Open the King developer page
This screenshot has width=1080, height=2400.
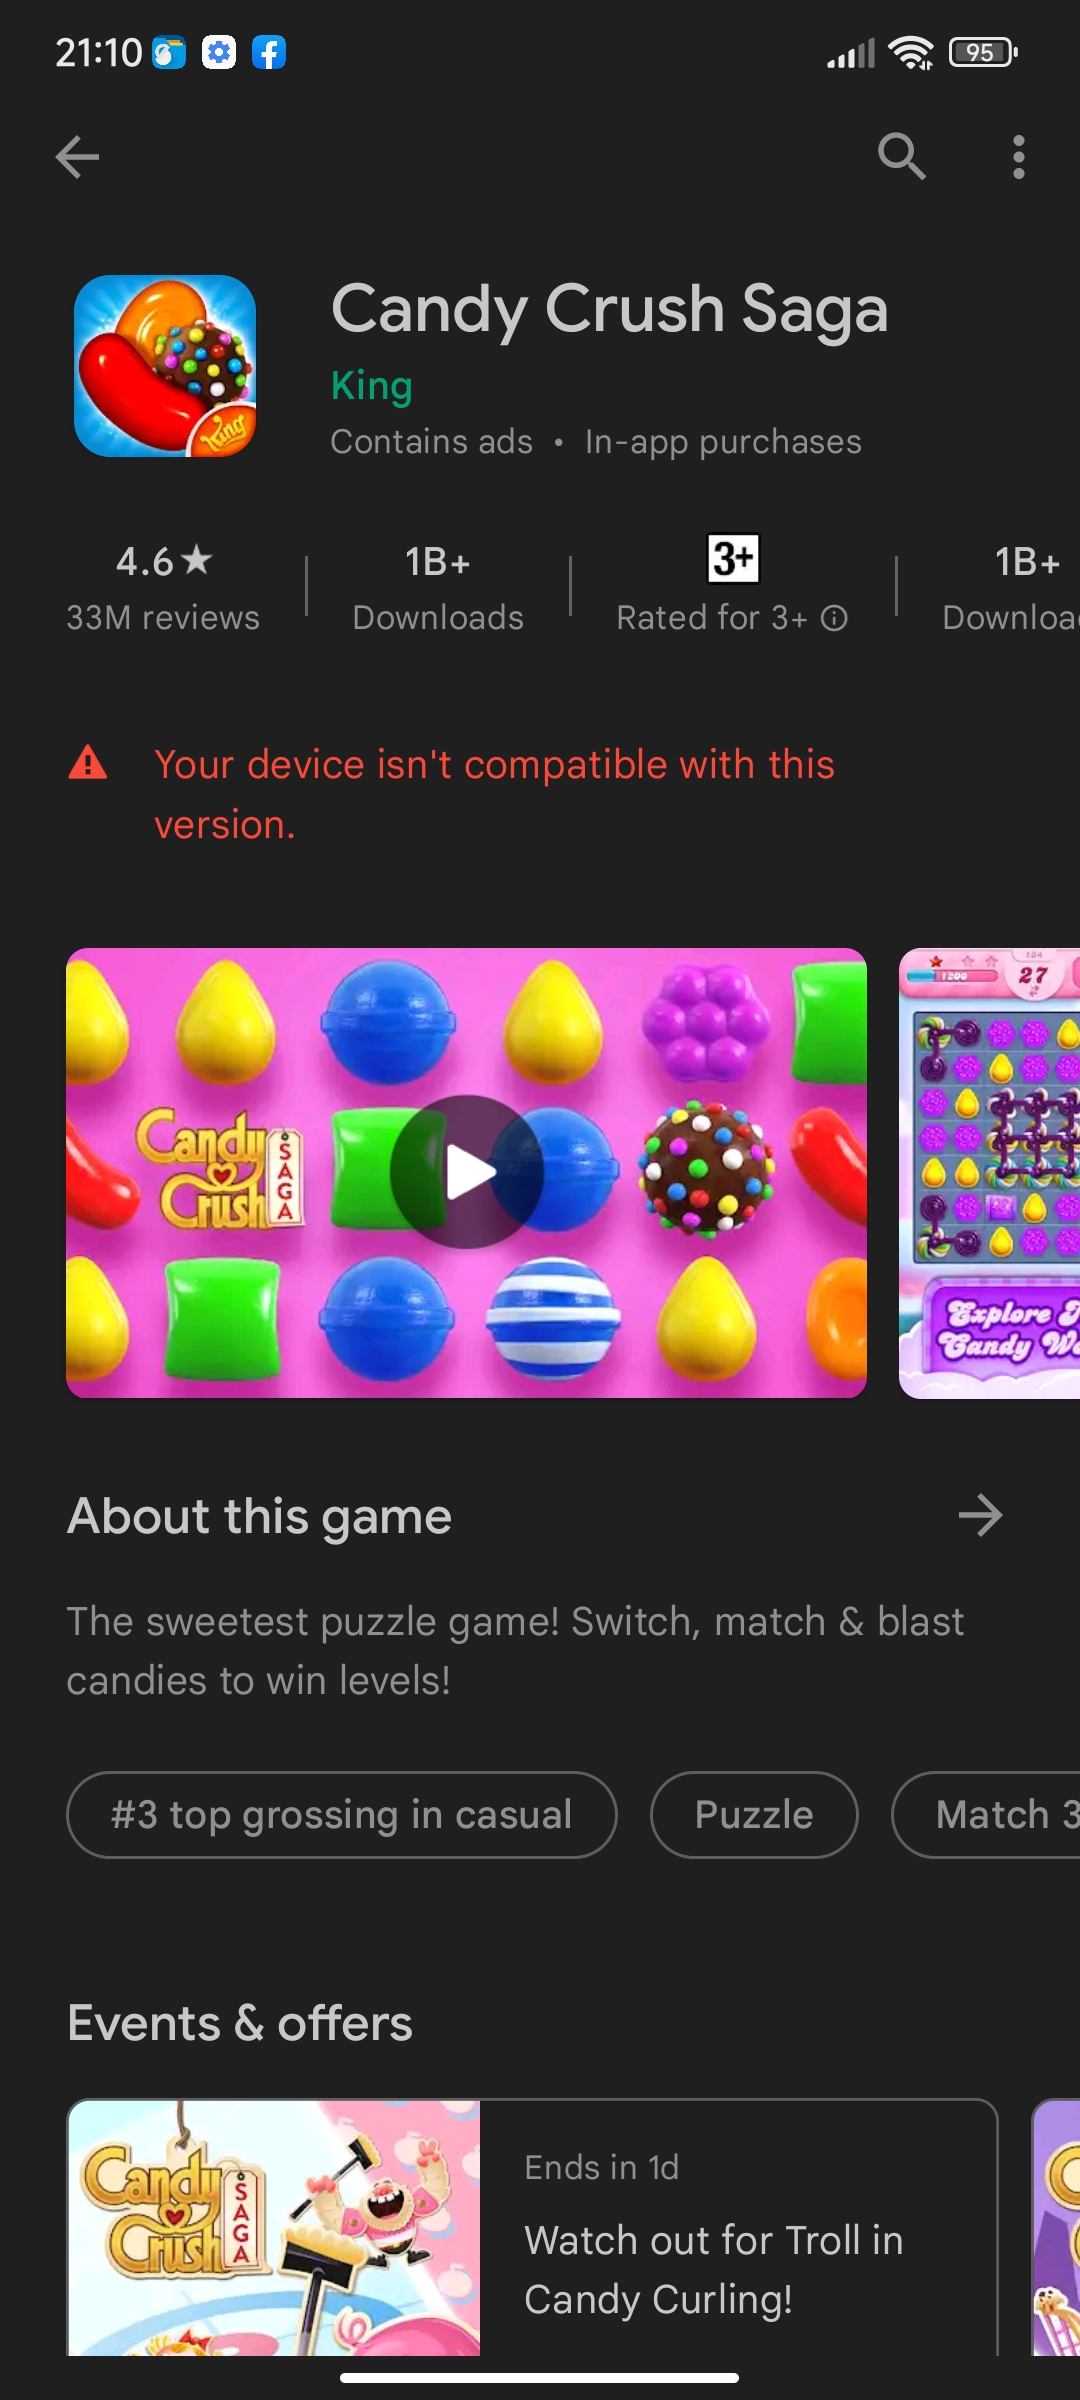tap(372, 386)
